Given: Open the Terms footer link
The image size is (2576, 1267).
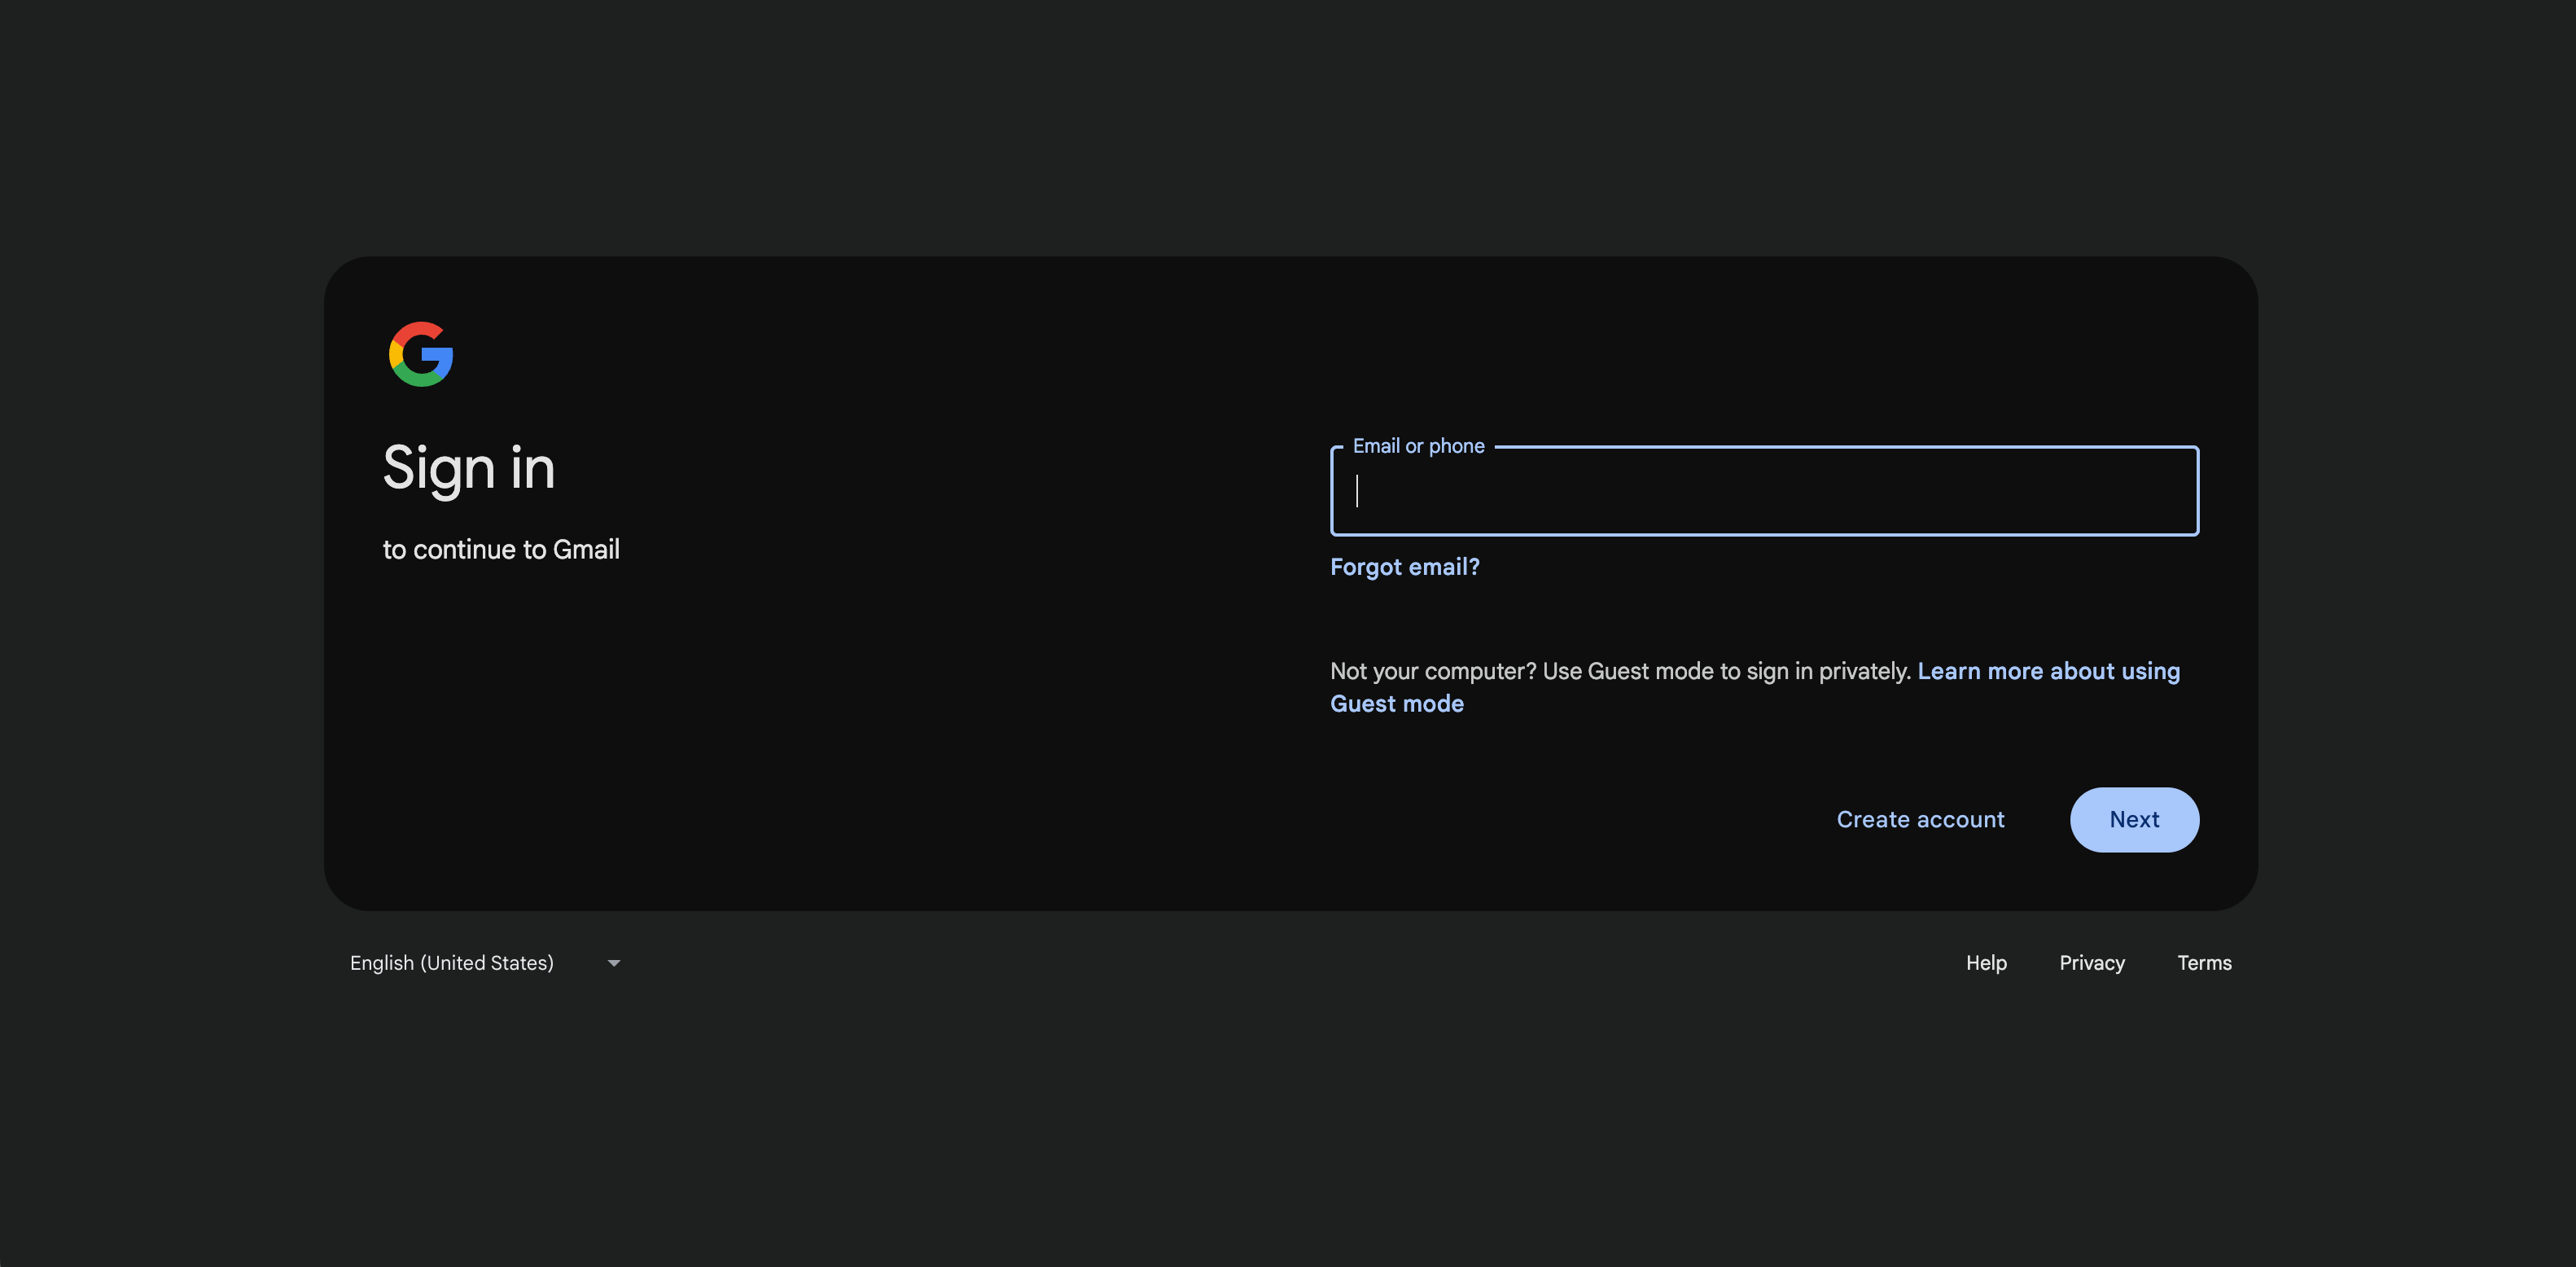Looking at the screenshot, I should pyautogui.click(x=2204, y=963).
